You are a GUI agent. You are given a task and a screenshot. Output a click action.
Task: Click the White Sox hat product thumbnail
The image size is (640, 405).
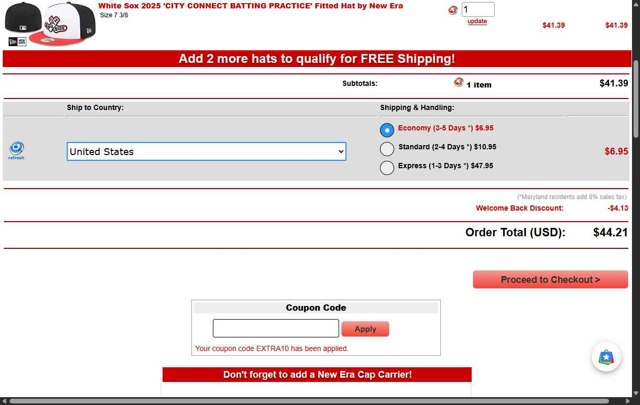[50, 24]
